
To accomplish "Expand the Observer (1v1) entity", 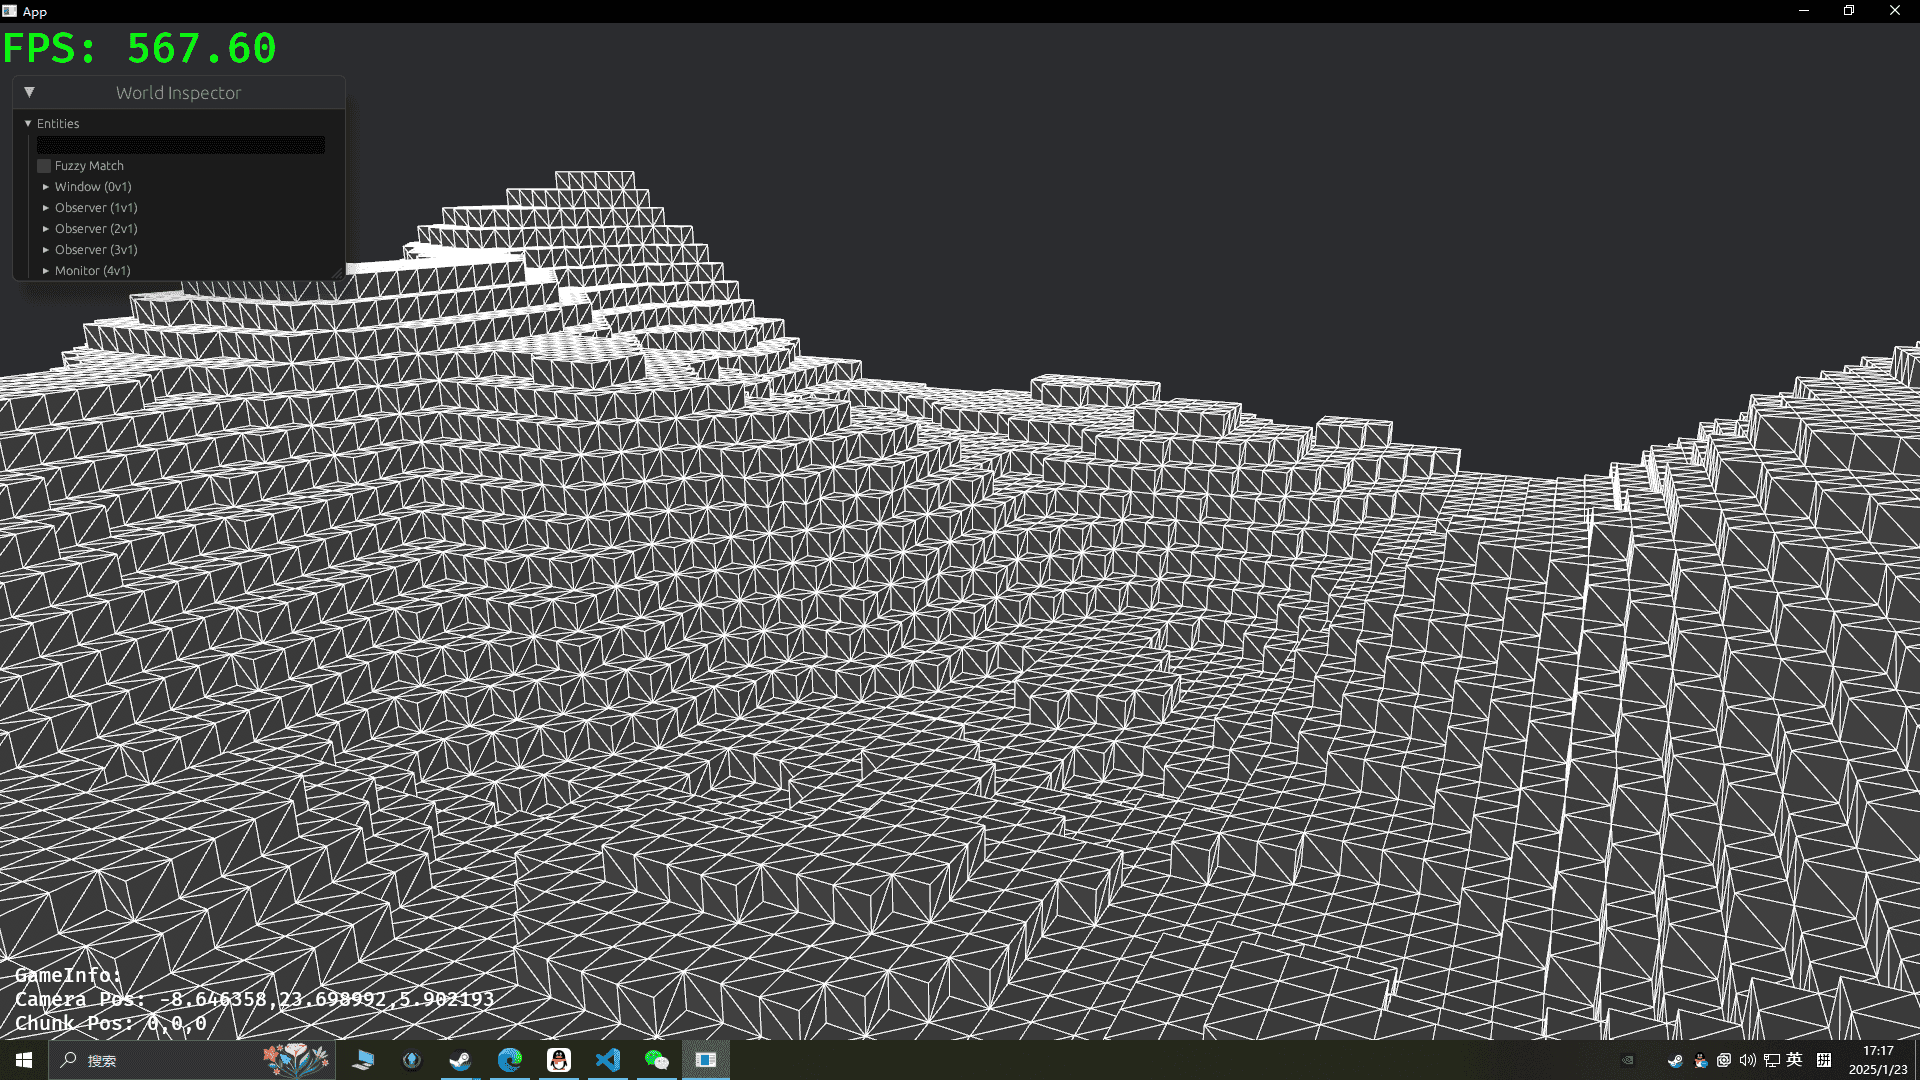I will [46, 208].
